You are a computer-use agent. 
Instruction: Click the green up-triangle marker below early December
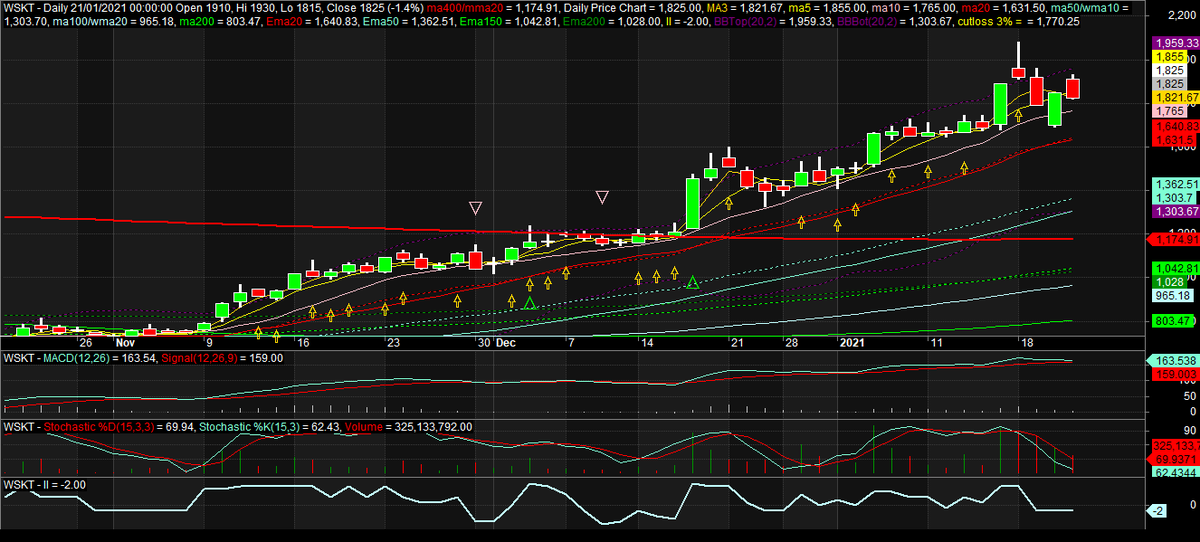(529, 302)
